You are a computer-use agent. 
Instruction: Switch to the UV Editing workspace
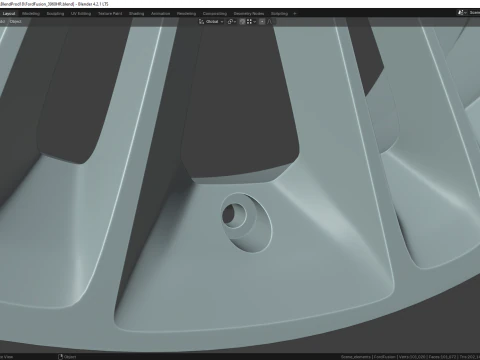click(81, 14)
